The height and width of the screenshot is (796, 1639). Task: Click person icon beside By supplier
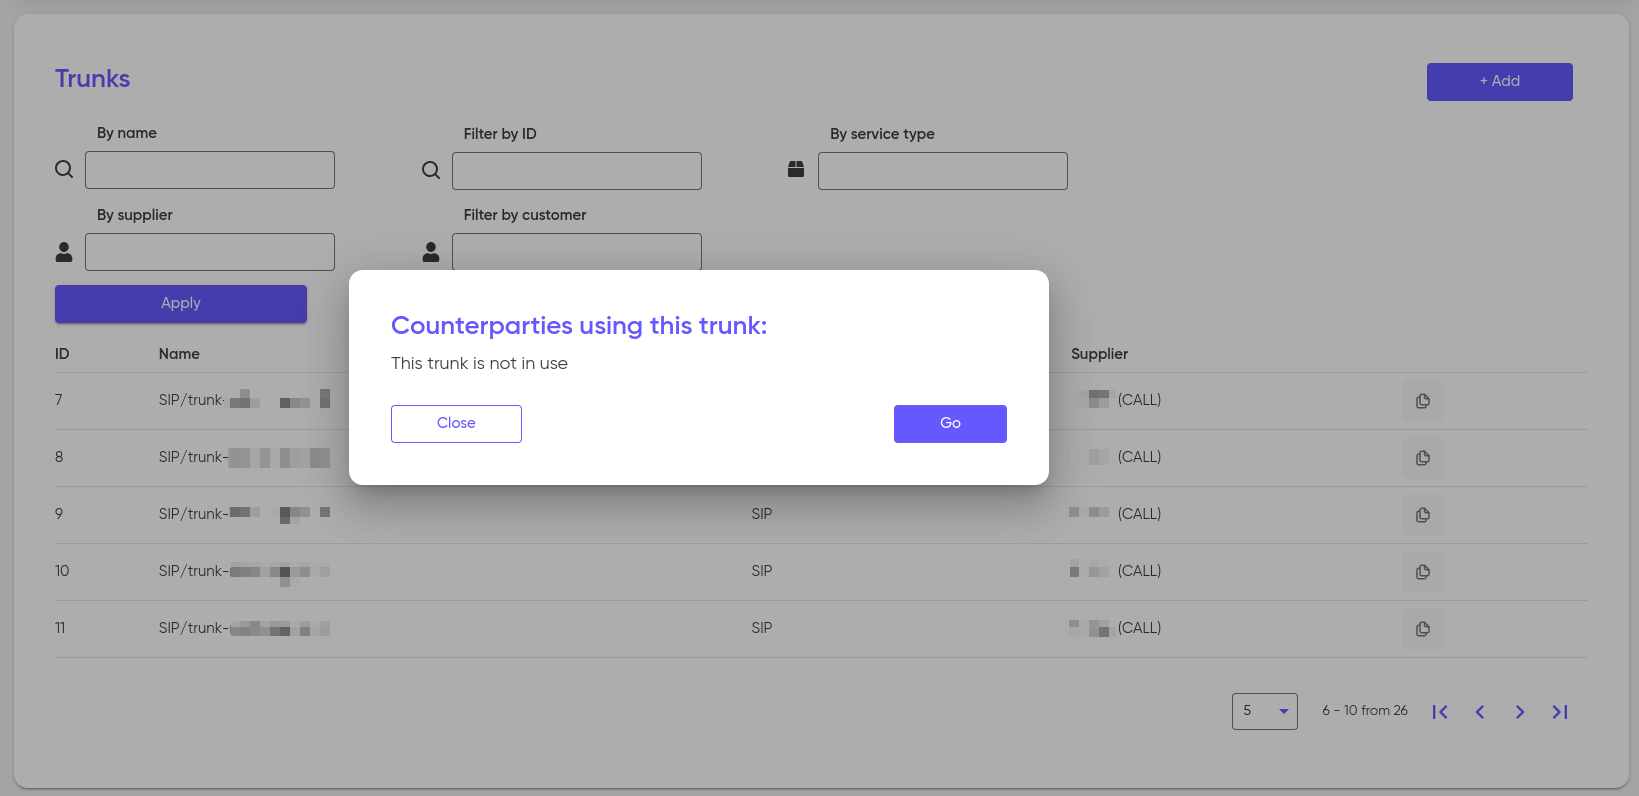(x=64, y=252)
